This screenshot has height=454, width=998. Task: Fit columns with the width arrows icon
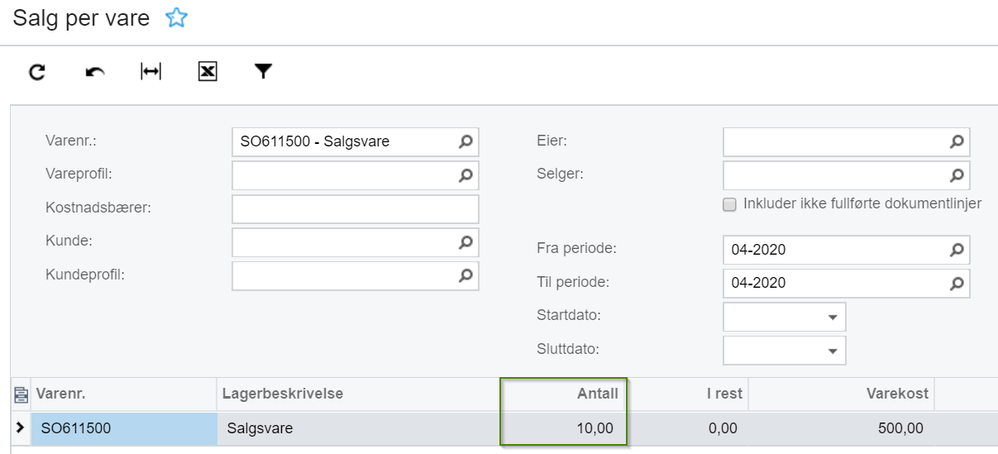pyautogui.click(x=151, y=71)
